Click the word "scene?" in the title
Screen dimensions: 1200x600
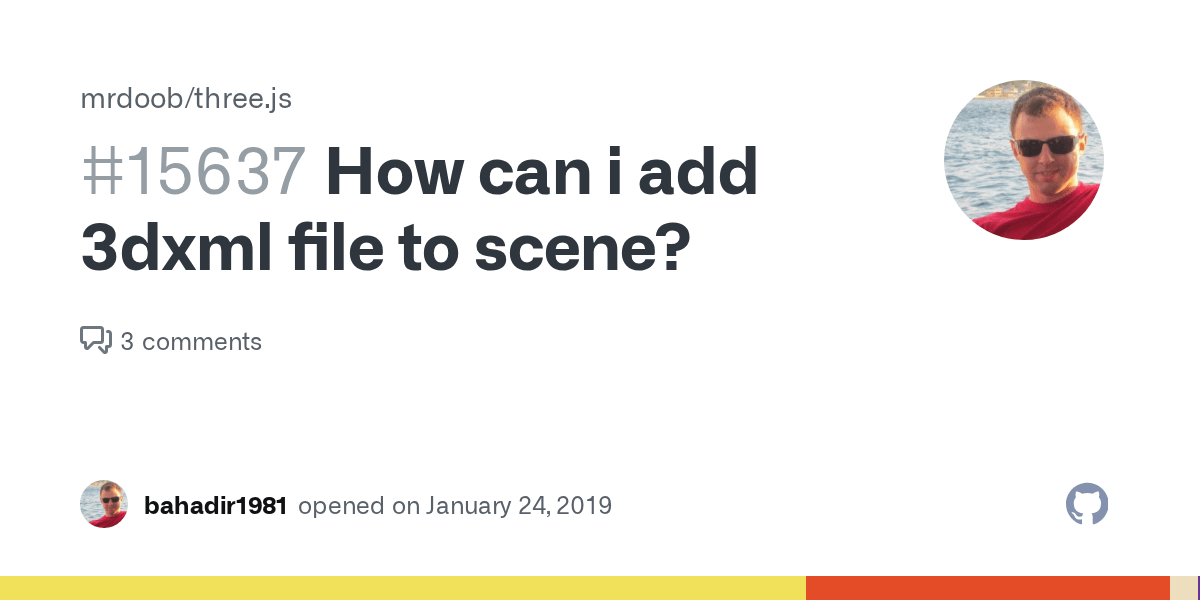point(582,250)
